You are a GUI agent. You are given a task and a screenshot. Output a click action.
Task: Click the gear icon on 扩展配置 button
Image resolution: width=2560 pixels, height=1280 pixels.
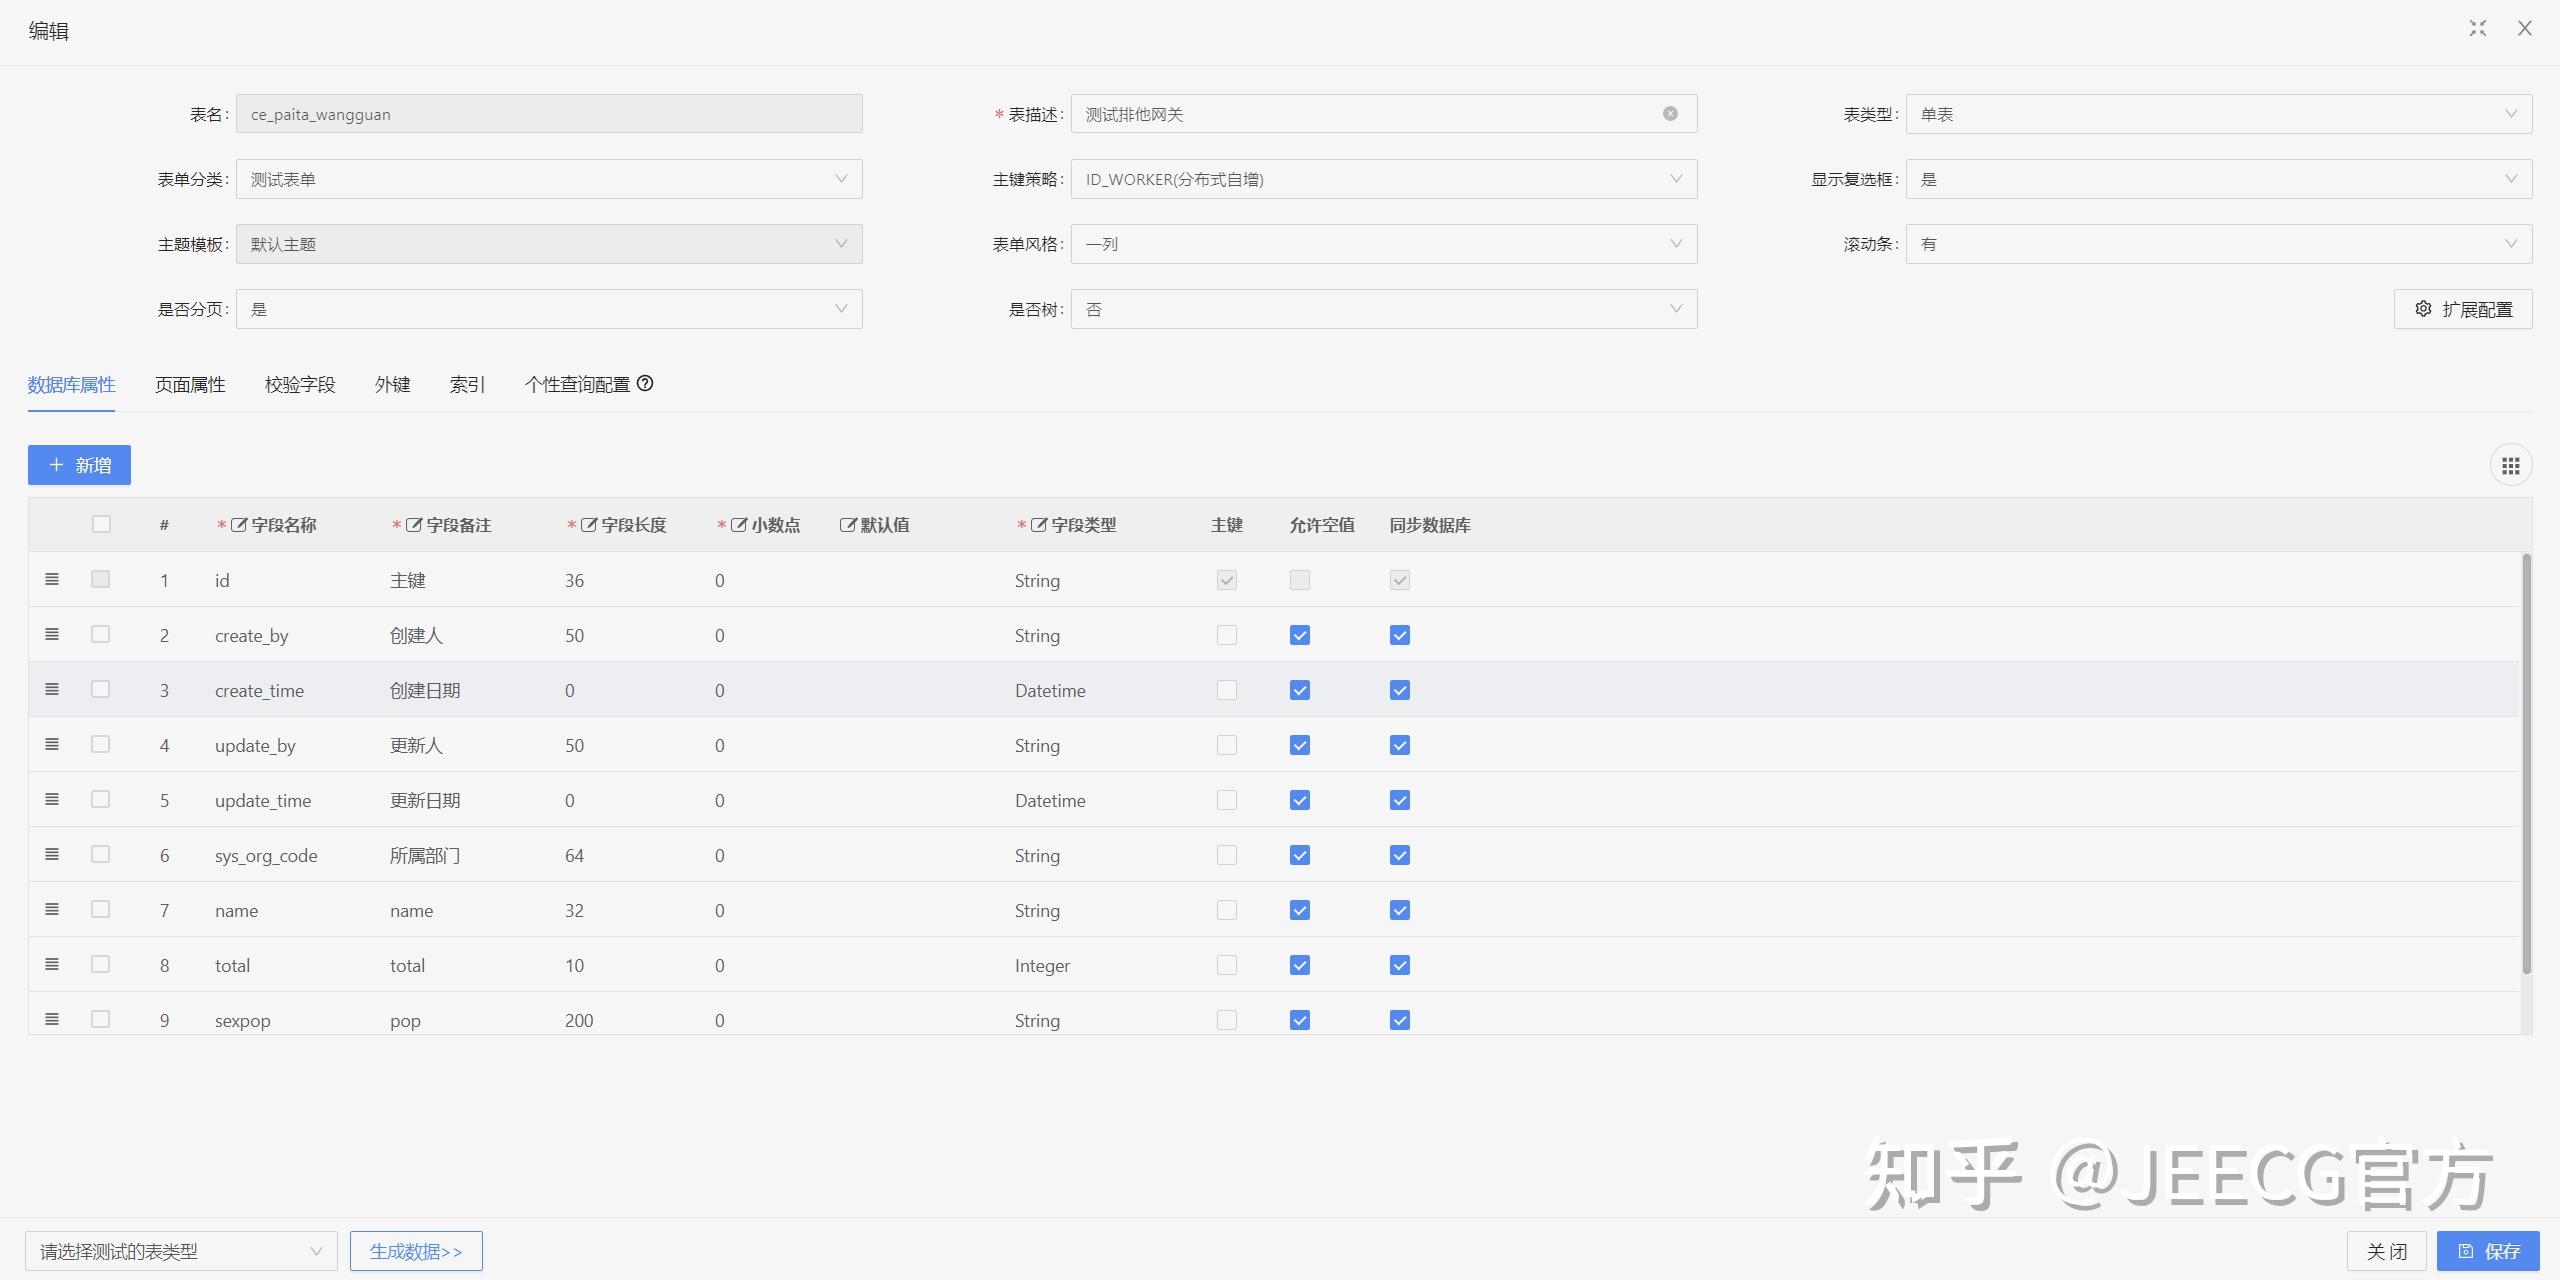tap(2424, 309)
